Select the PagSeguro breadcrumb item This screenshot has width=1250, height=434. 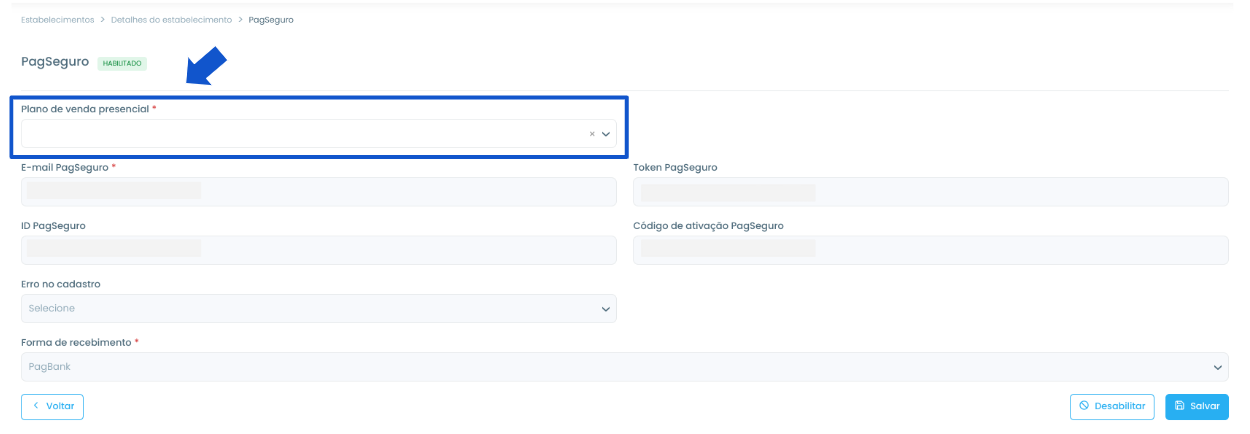271,20
